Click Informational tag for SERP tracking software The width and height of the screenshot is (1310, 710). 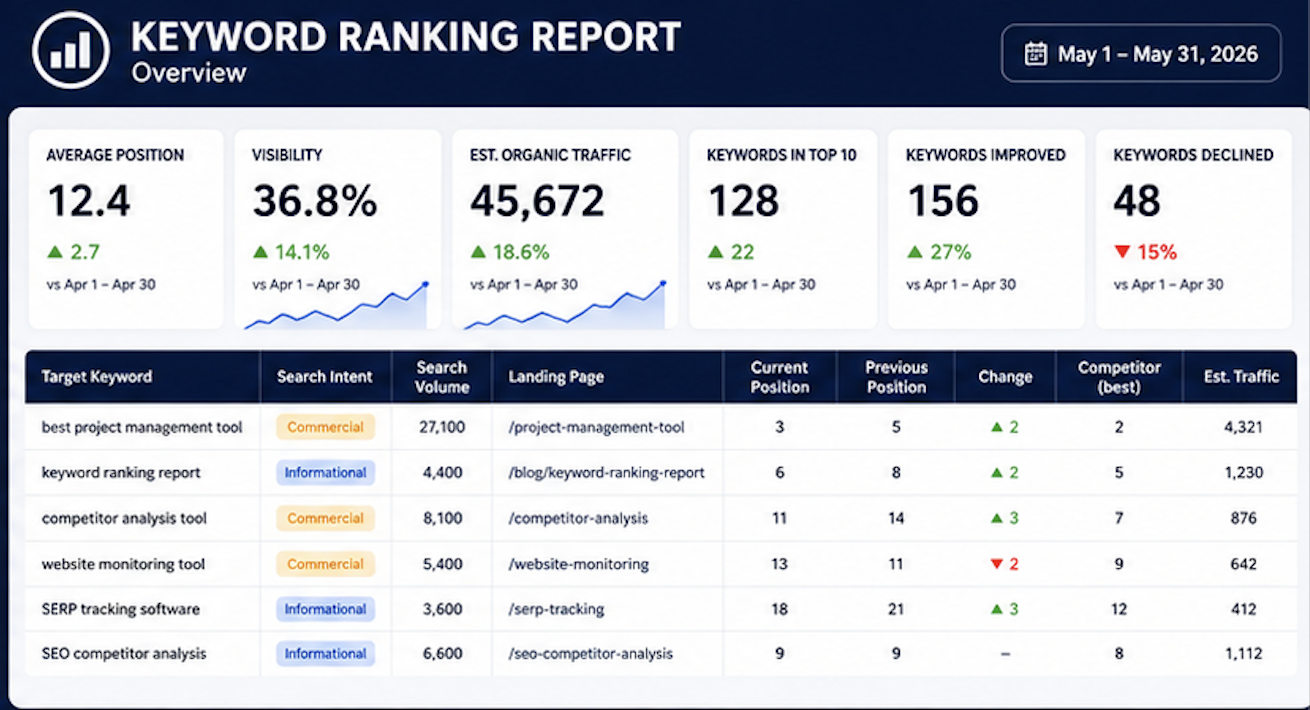(326, 609)
